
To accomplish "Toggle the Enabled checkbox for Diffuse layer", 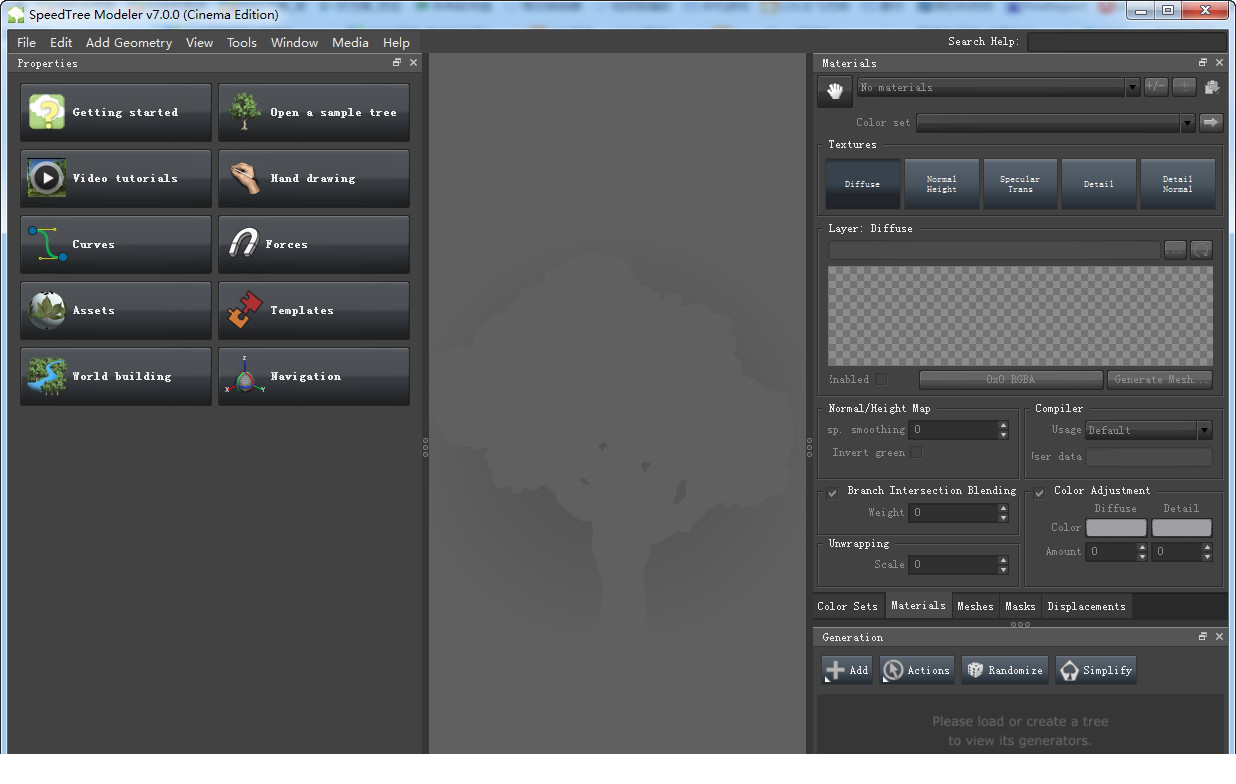I will pyautogui.click(x=881, y=379).
